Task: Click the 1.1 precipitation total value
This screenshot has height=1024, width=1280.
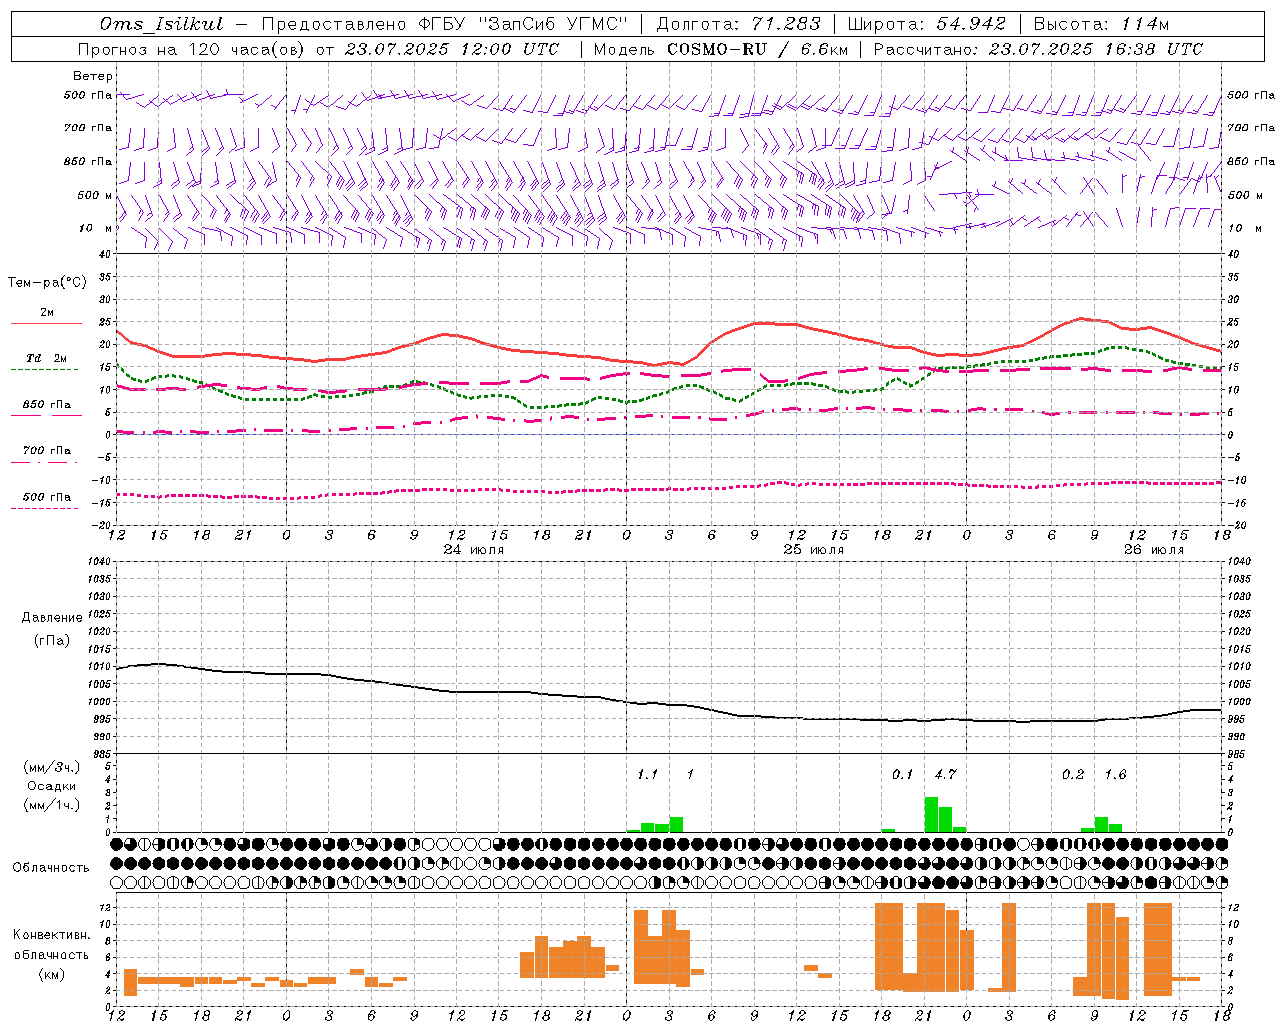Action: pyautogui.click(x=647, y=774)
